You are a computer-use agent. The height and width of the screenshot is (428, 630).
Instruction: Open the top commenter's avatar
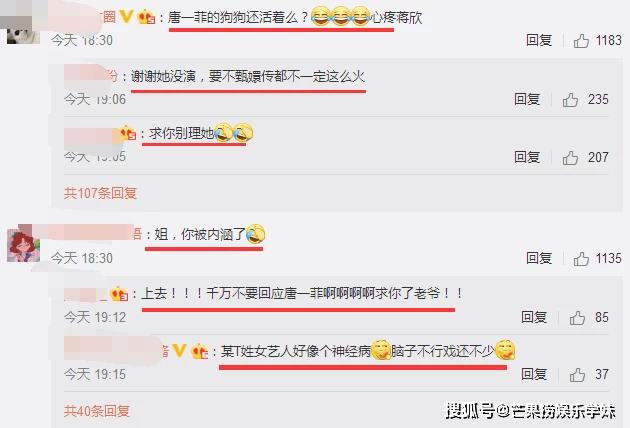point(22,29)
